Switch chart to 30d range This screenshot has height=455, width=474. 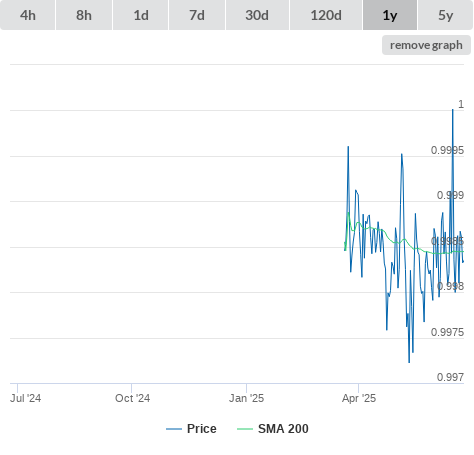(x=257, y=15)
